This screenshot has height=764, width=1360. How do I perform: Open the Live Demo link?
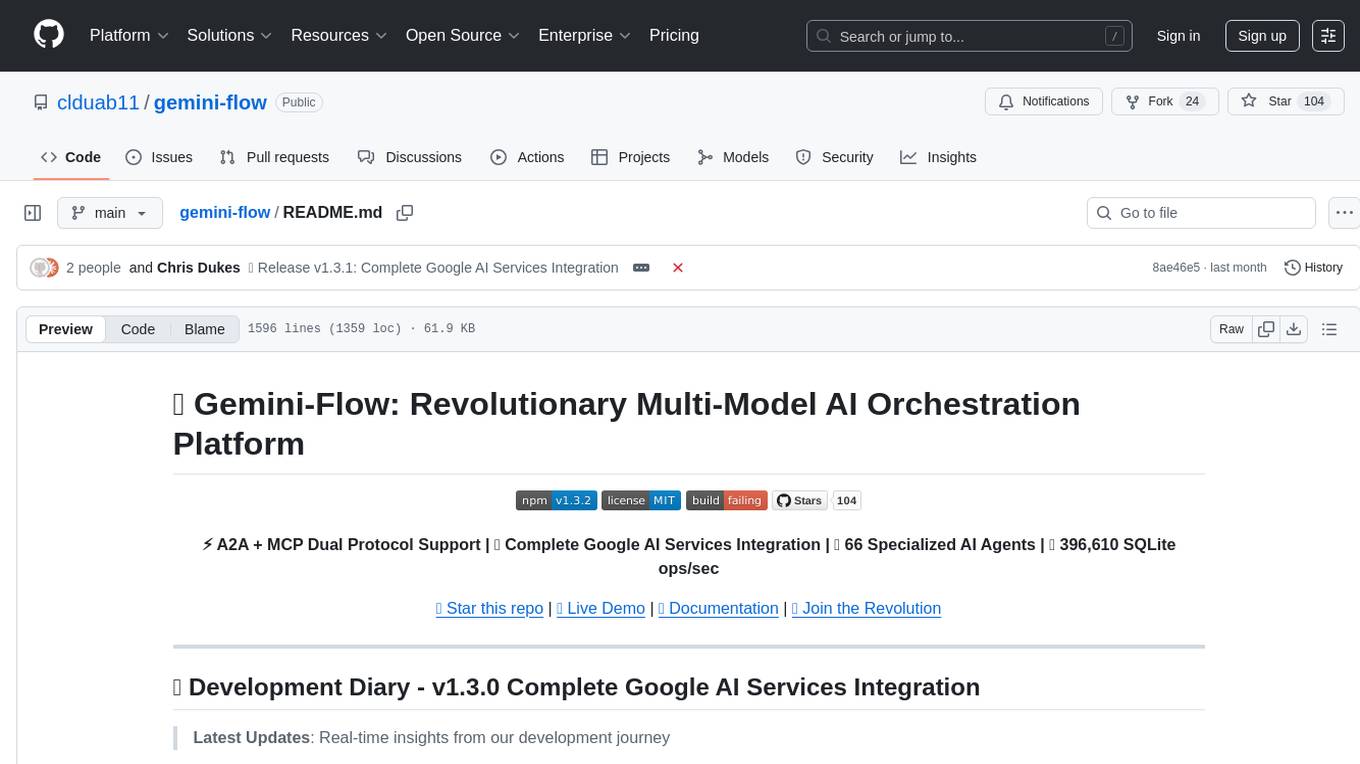[x=600, y=608]
